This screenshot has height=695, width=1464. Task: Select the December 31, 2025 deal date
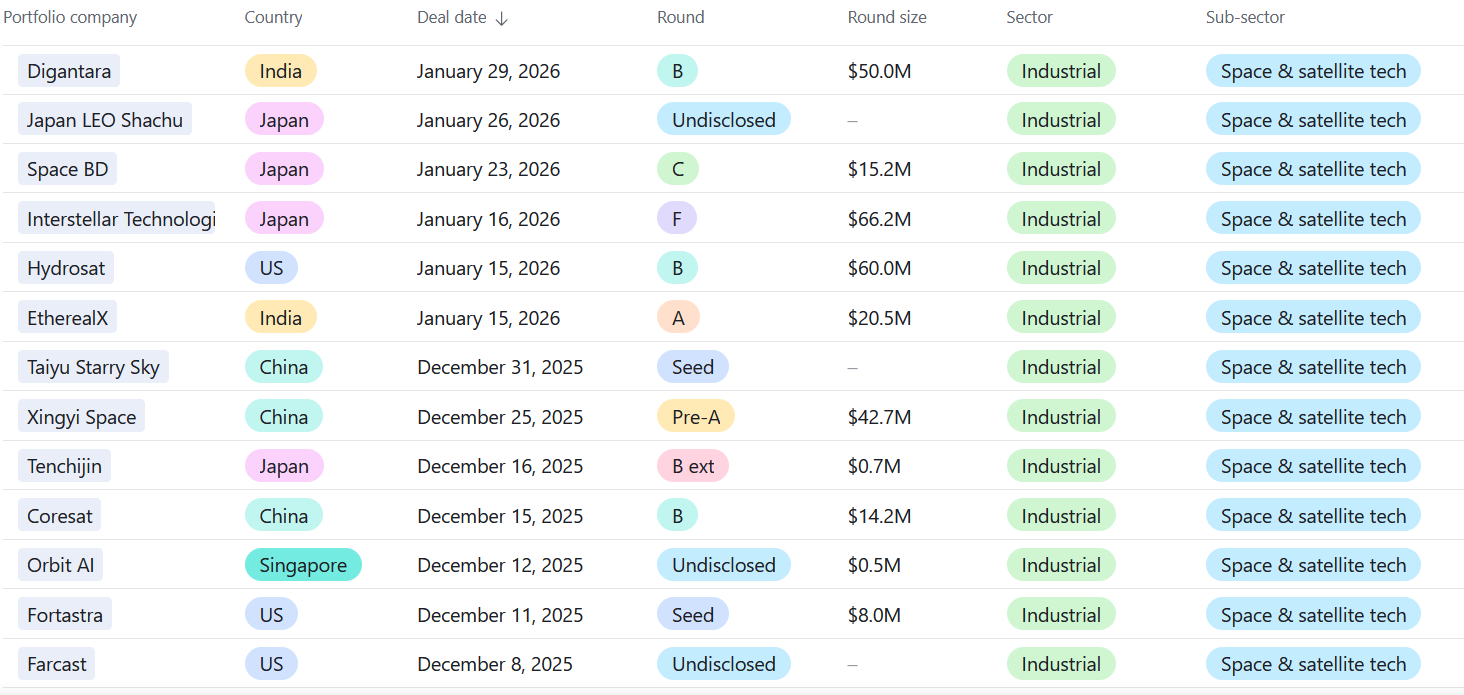(500, 367)
